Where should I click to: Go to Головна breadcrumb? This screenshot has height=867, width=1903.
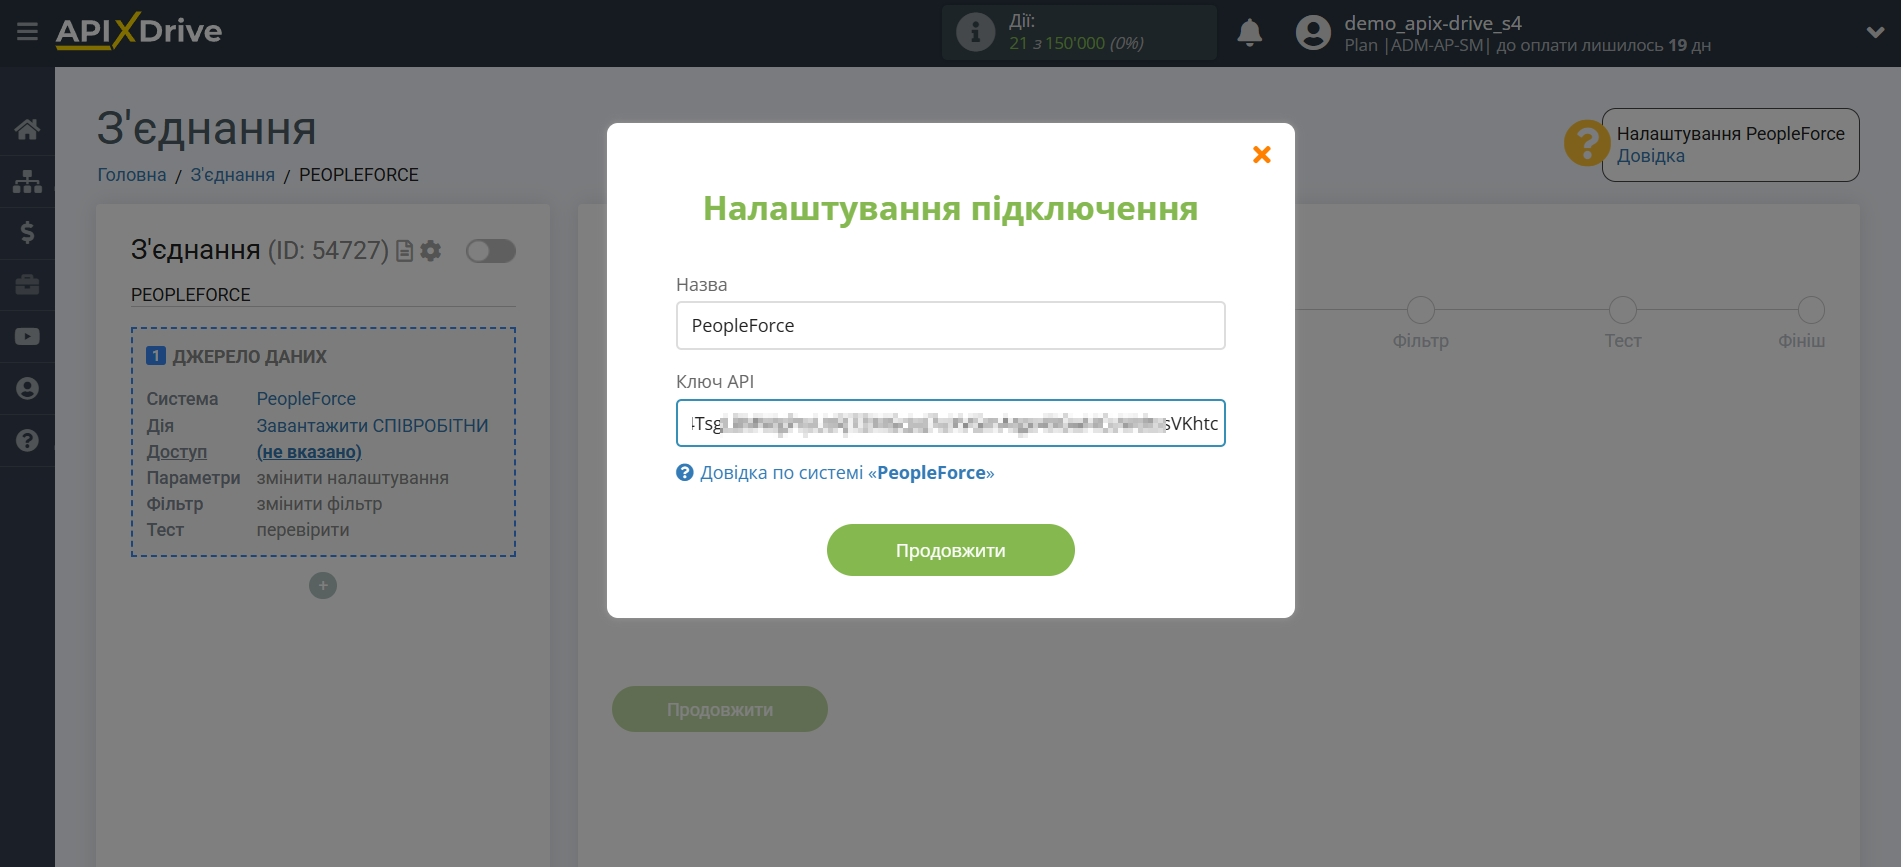(132, 175)
